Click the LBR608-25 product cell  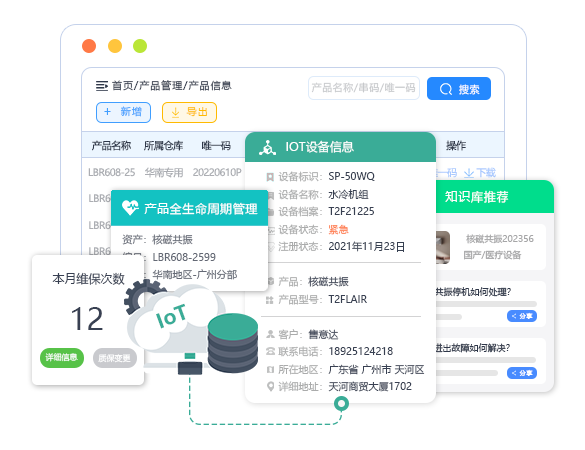(x=112, y=172)
